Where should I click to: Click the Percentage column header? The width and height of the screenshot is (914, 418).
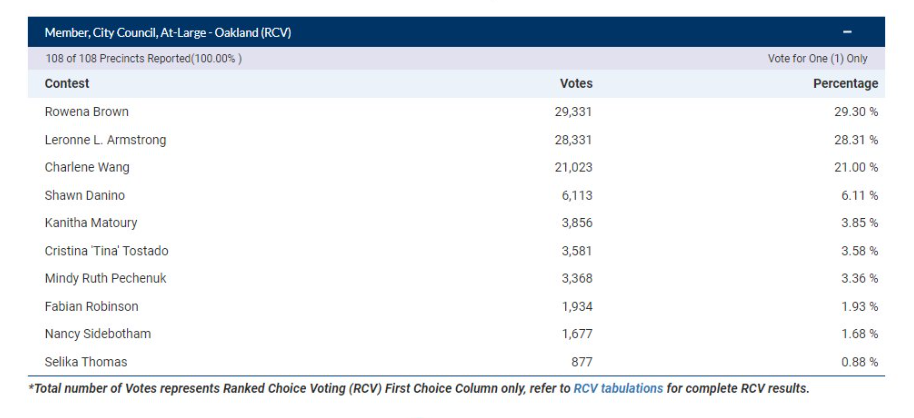click(845, 84)
